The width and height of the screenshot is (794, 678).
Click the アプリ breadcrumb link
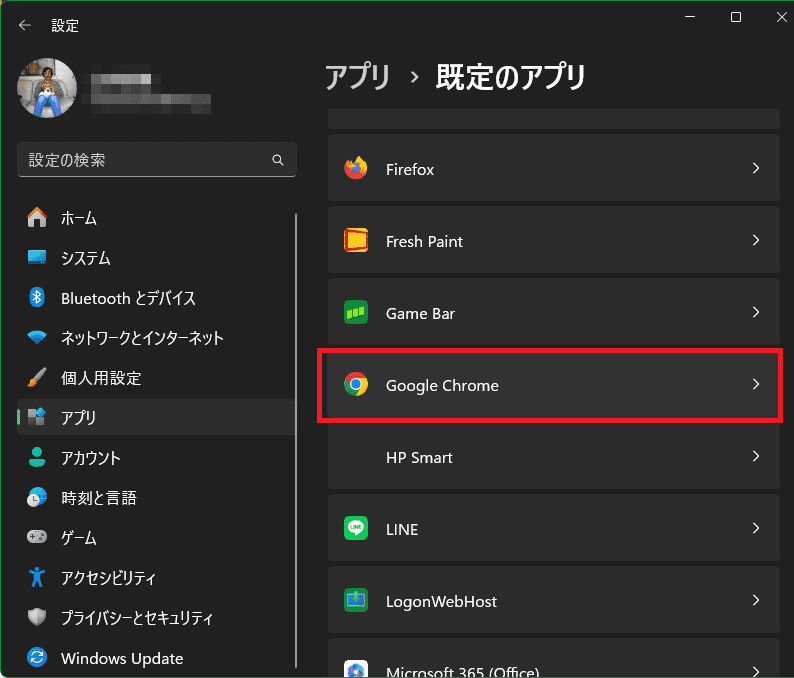pyautogui.click(x=357, y=77)
